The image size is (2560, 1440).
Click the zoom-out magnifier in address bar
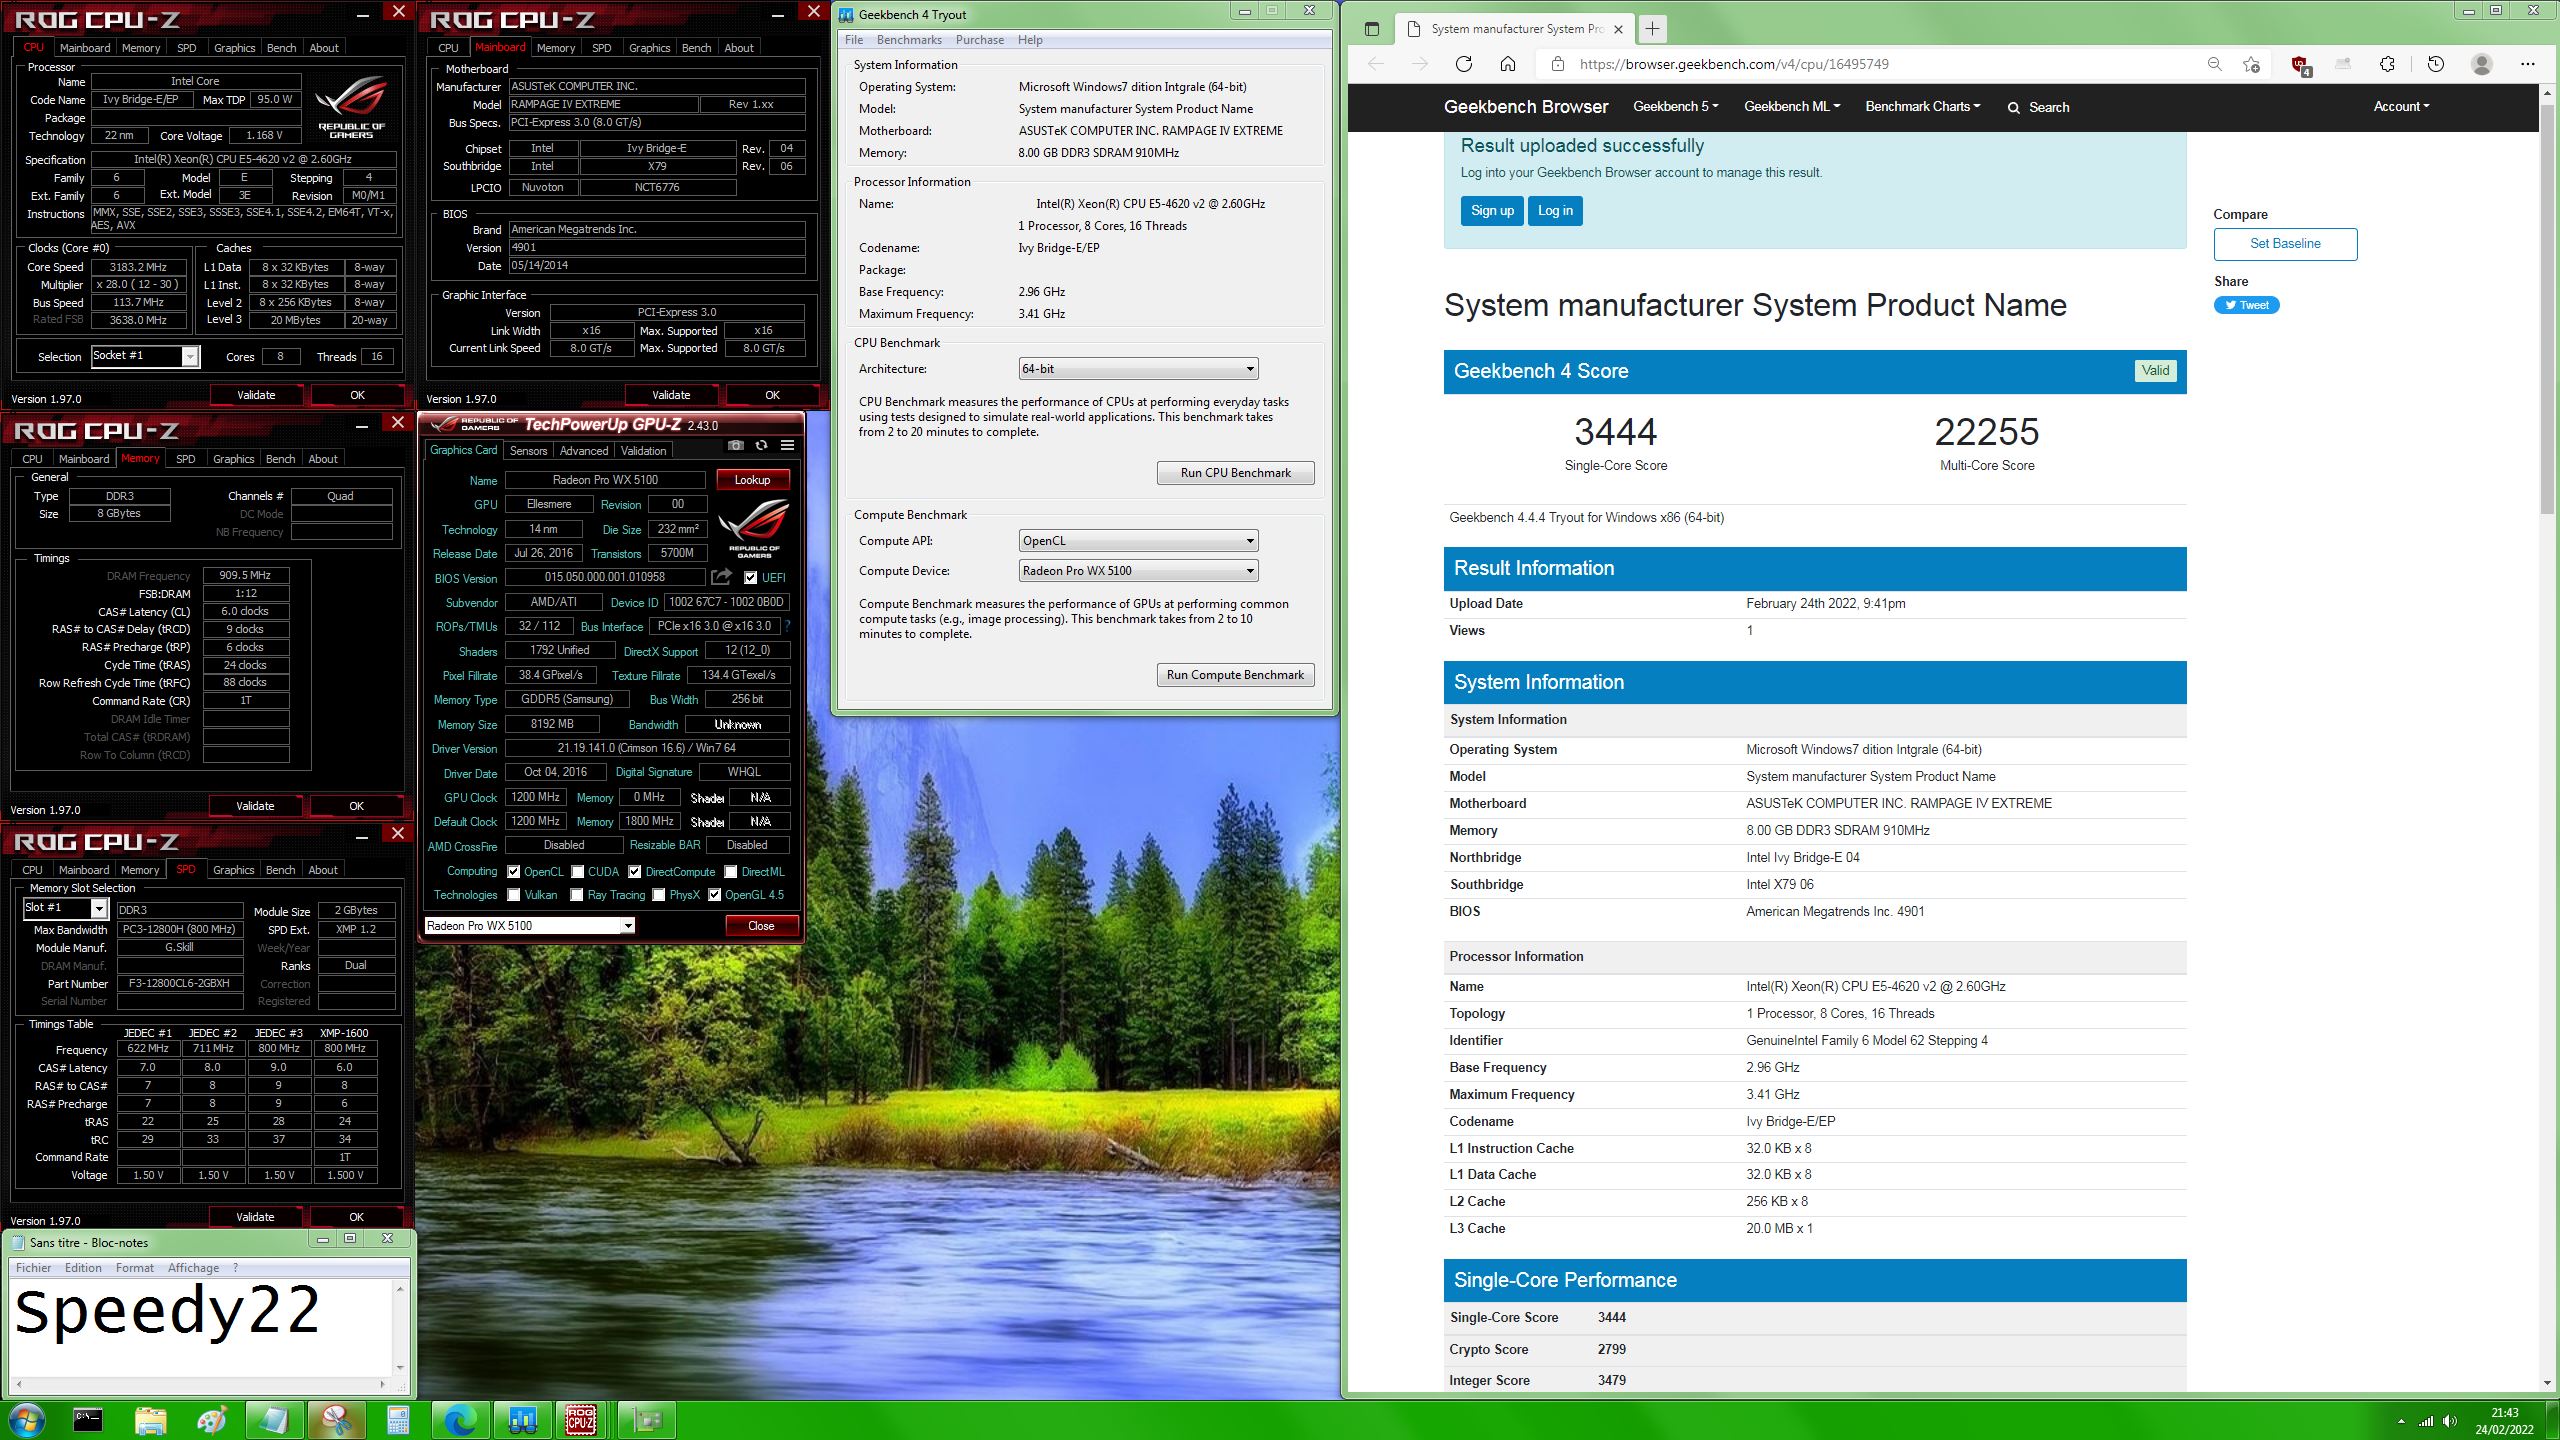pos(2214,64)
